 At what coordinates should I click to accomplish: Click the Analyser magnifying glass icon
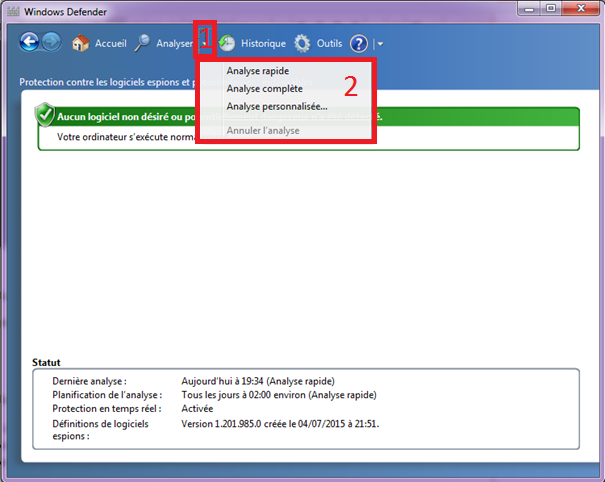(x=142, y=43)
